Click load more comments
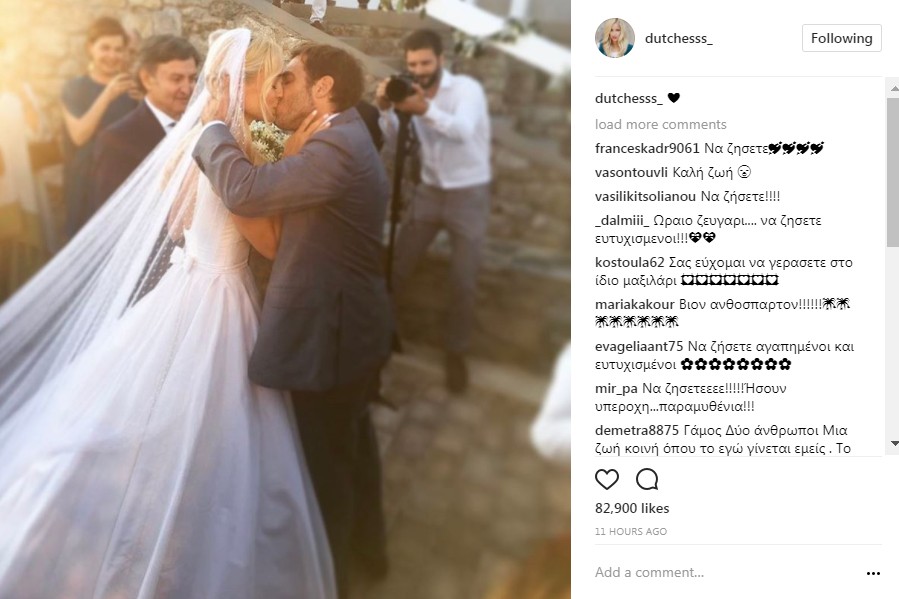 [x=660, y=124]
